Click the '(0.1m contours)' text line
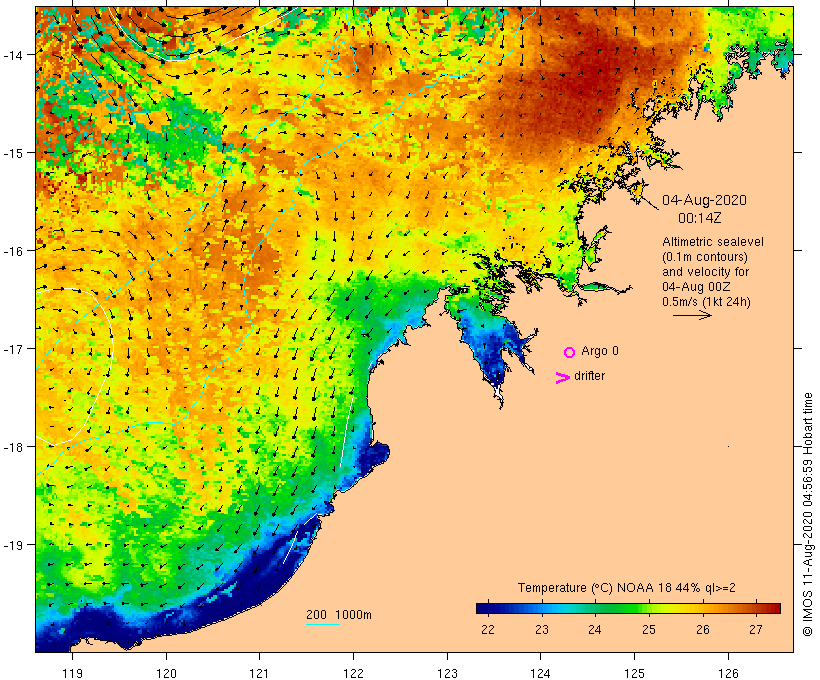This screenshot has width=820, height=680. click(x=705, y=257)
